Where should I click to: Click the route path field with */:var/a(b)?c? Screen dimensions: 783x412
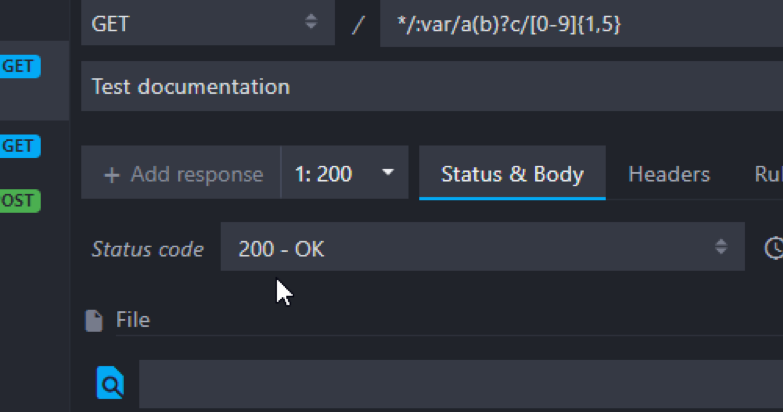pos(581,24)
